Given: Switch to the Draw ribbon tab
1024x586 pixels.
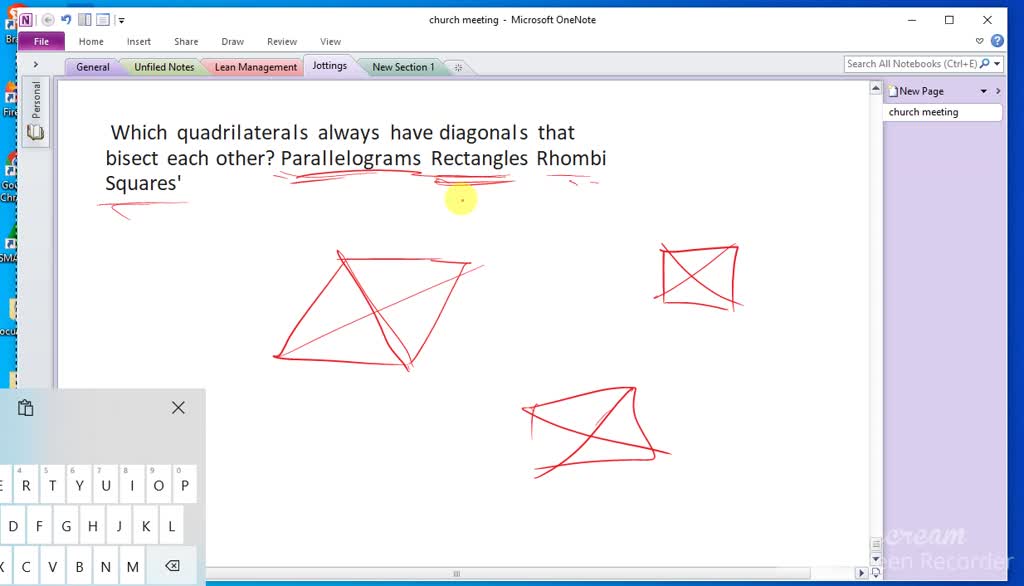Looking at the screenshot, I should pos(232,41).
